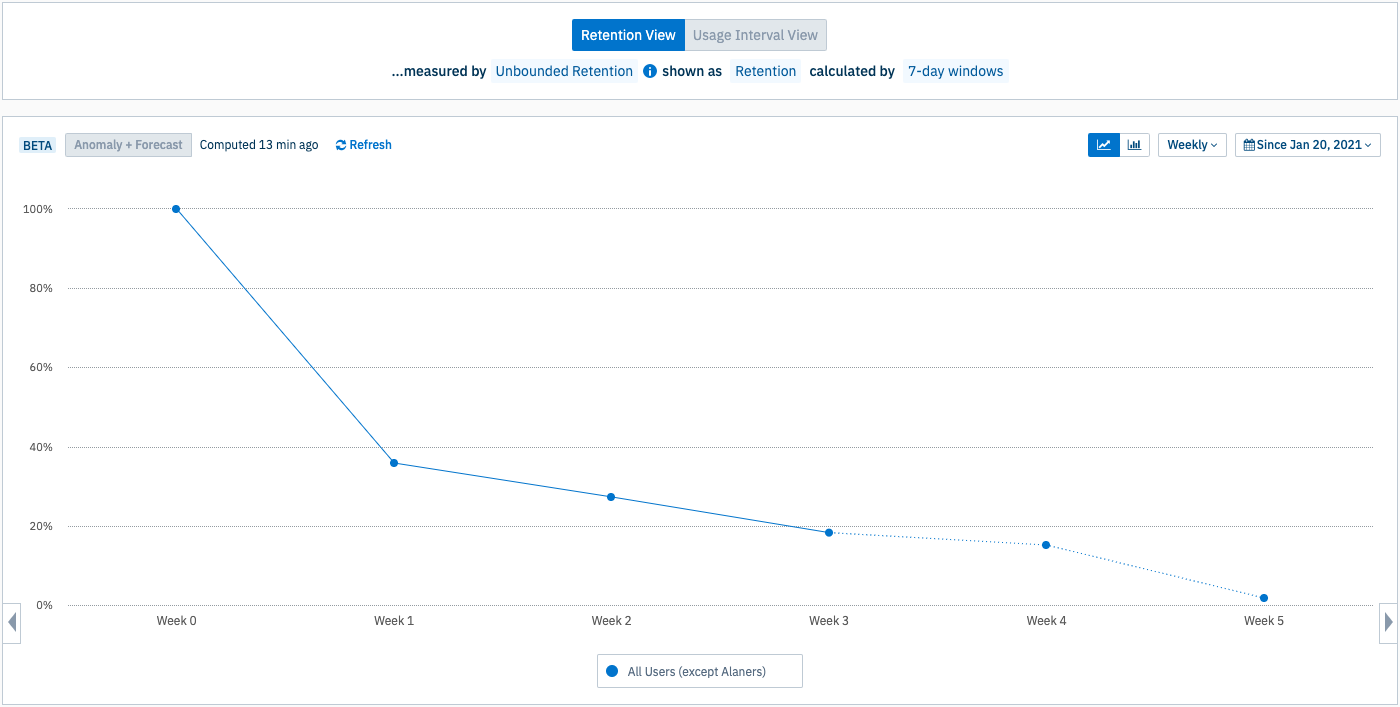Screen dimensions: 1400x707
Task: Toggle the All Users (except Alaners) legend series
Action: (699, 671)
